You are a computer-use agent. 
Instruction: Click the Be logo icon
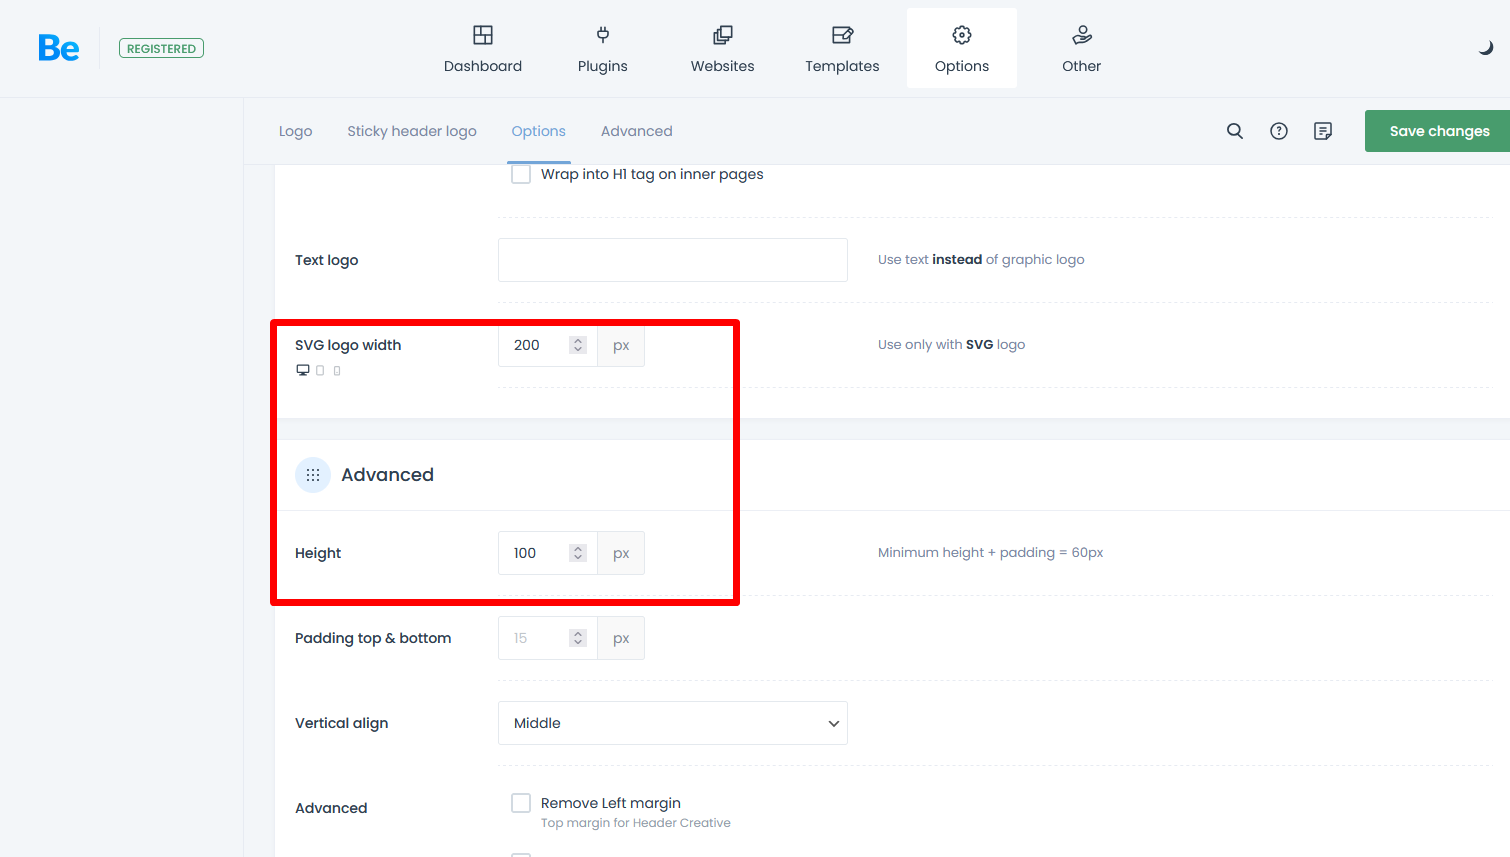(59, 48)
